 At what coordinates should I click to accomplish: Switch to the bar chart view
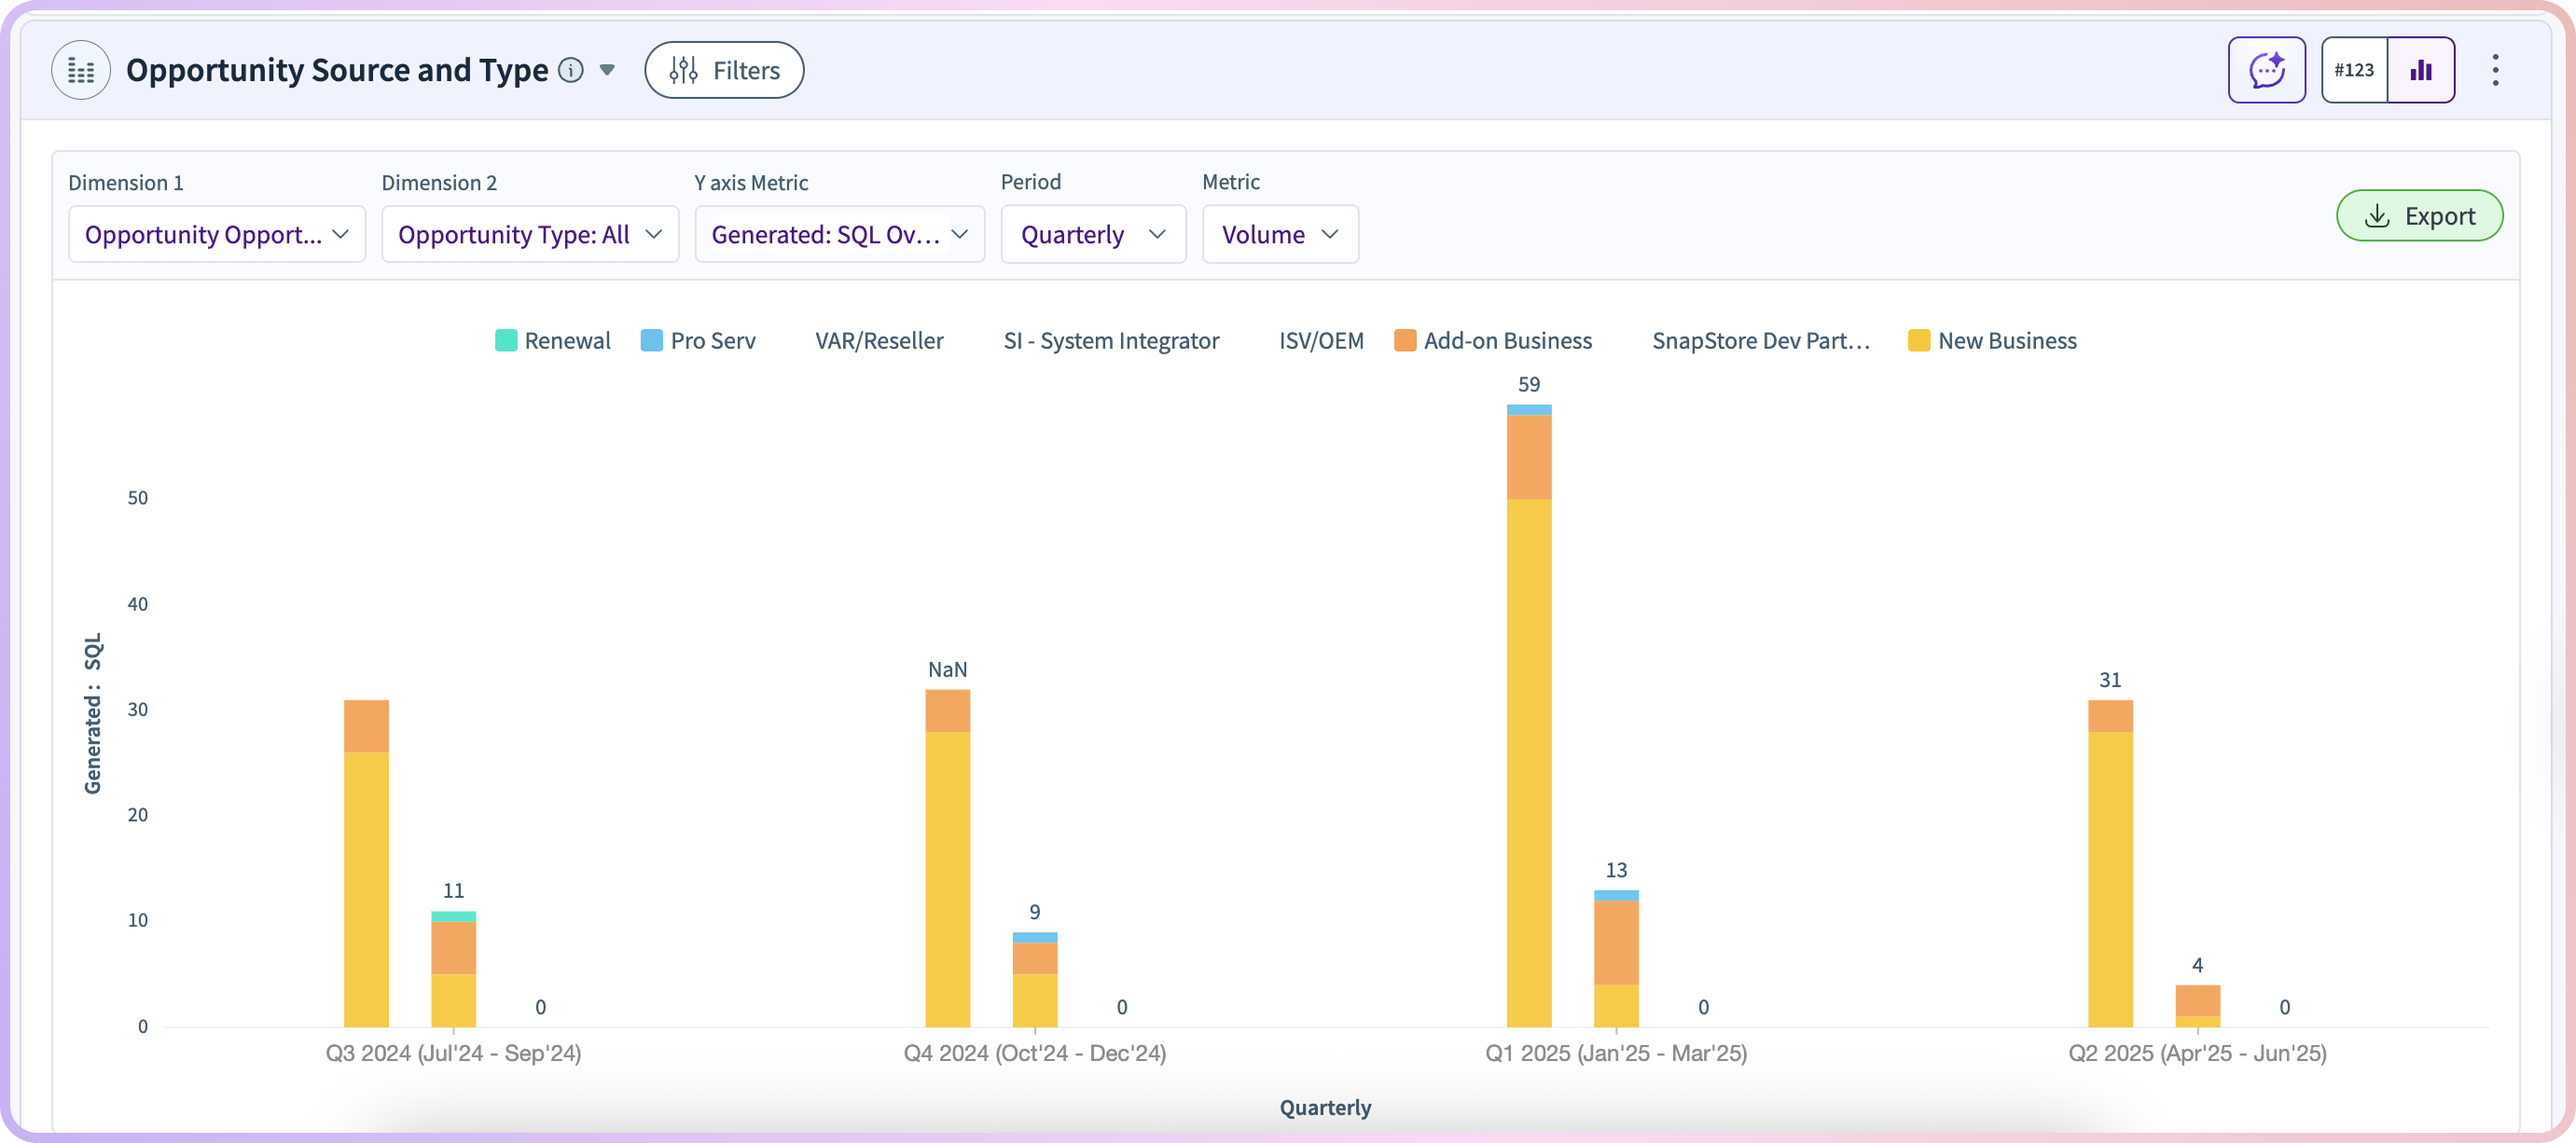(x=2421, y=70)
